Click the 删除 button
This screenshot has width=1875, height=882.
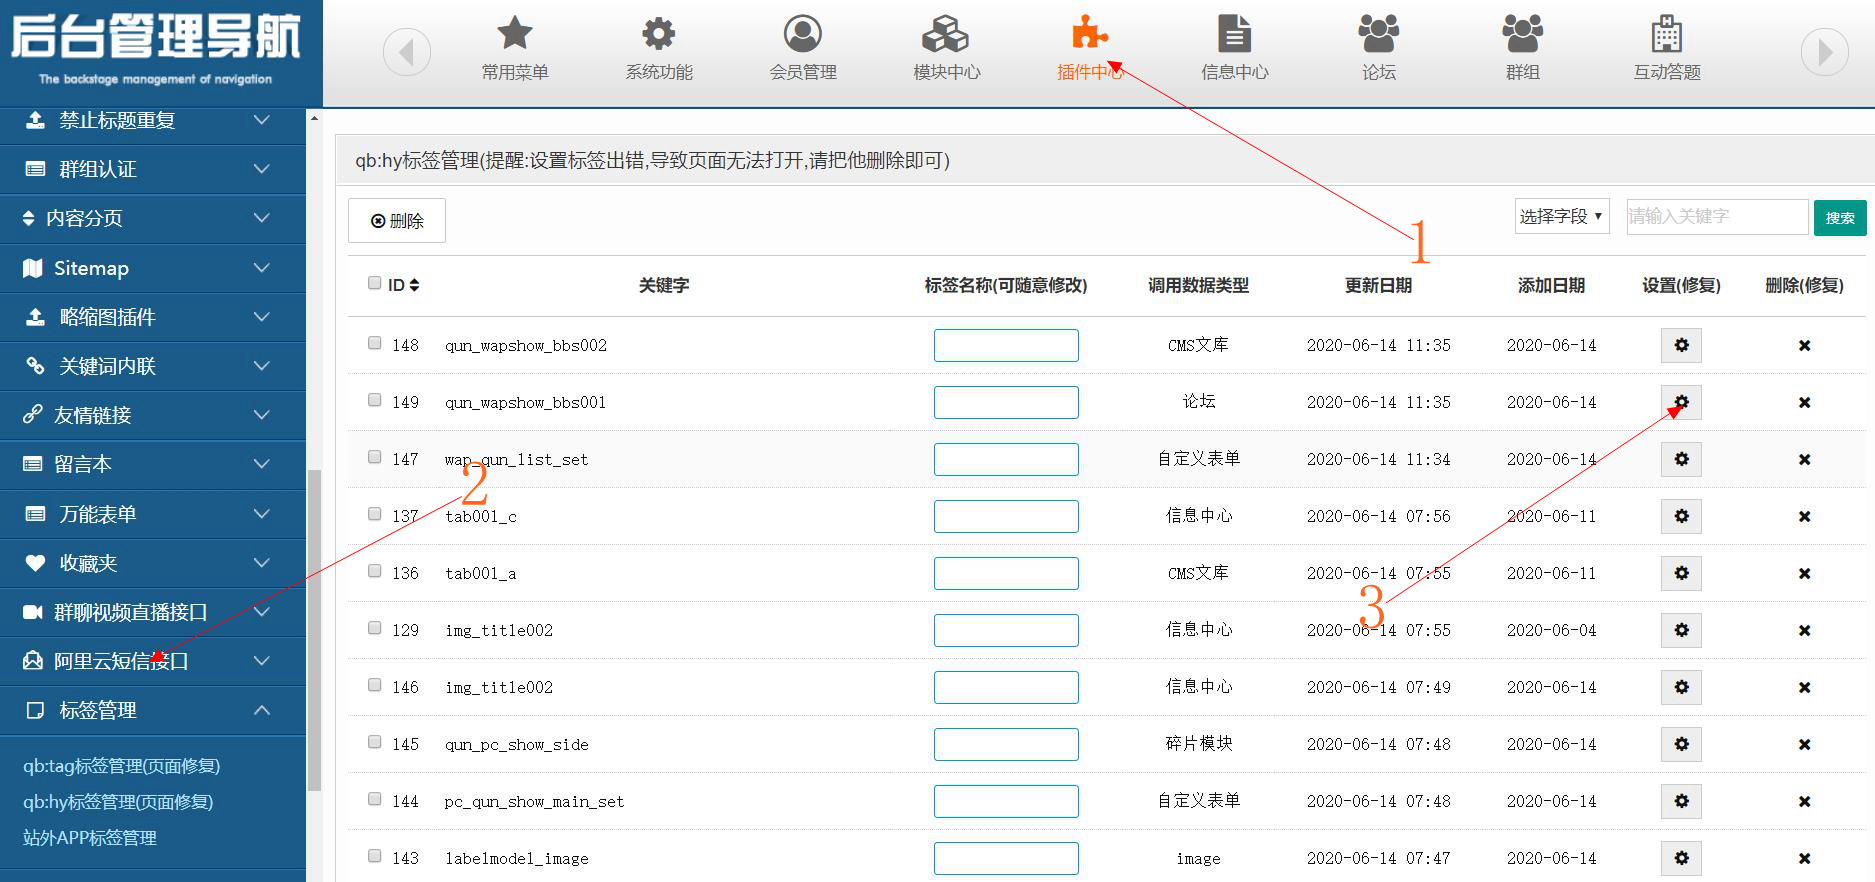397,221
